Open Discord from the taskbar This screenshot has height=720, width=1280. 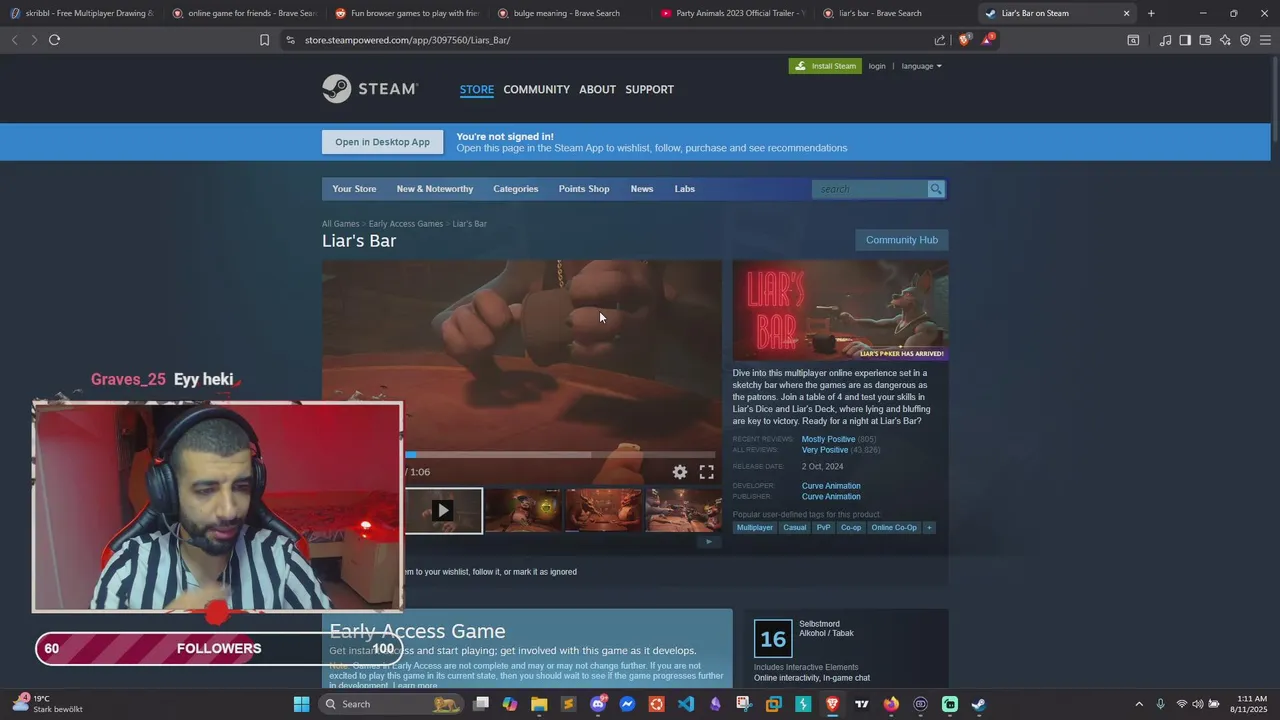coord(598,704)
